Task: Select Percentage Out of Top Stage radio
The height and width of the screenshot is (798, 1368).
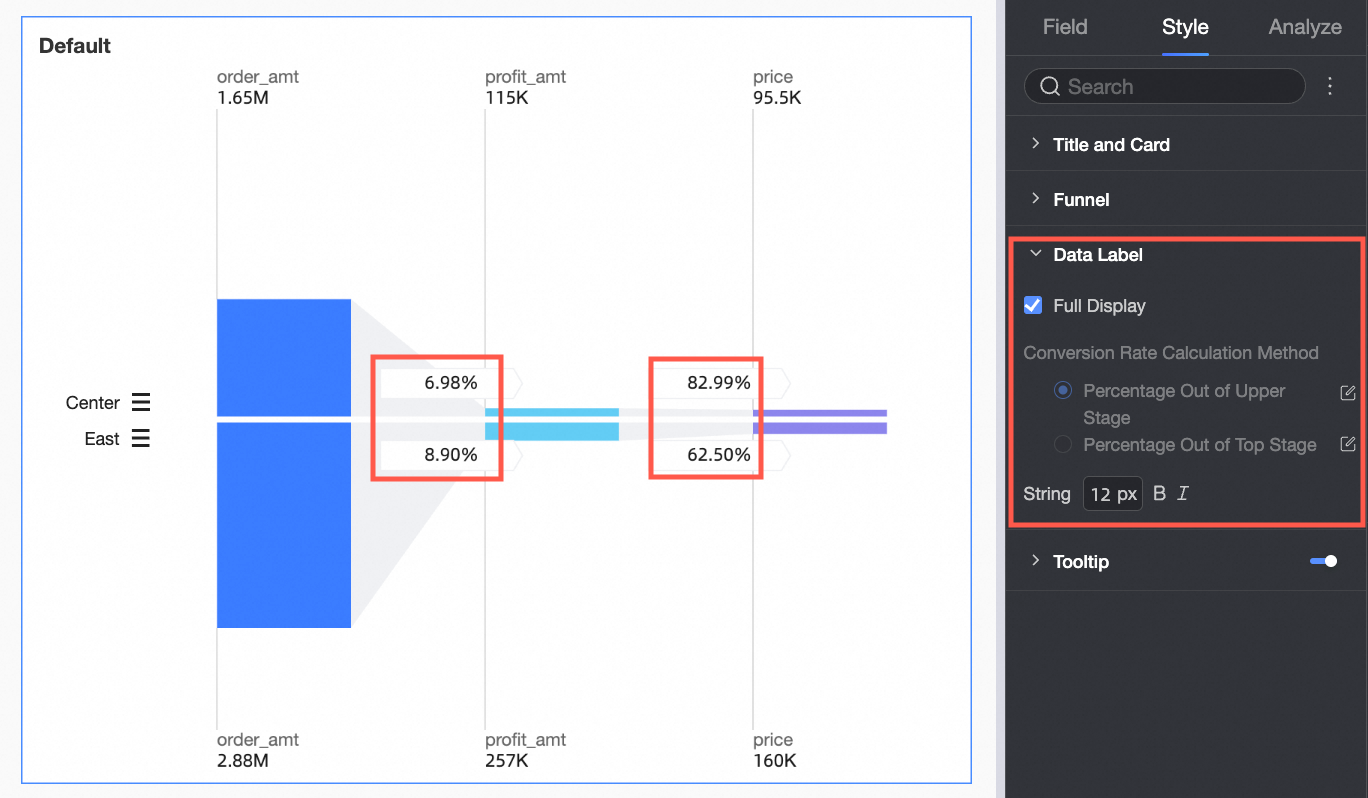Action: pos(1063,445)
